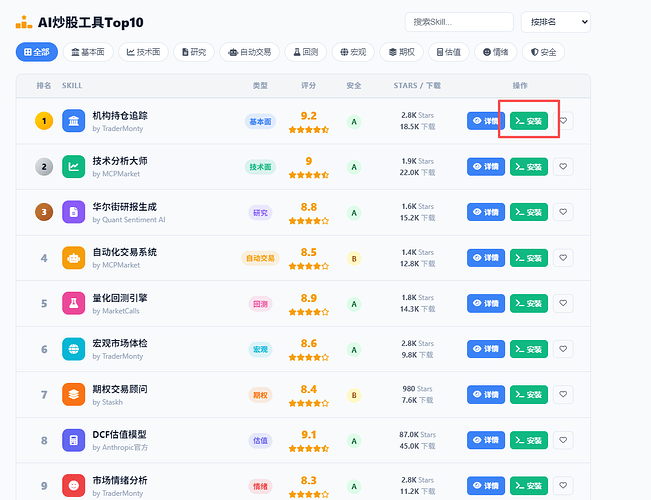This screenshot has height=500, width=651.
Task: View details of 技术分析大师
Action: (x=486, y=167)
